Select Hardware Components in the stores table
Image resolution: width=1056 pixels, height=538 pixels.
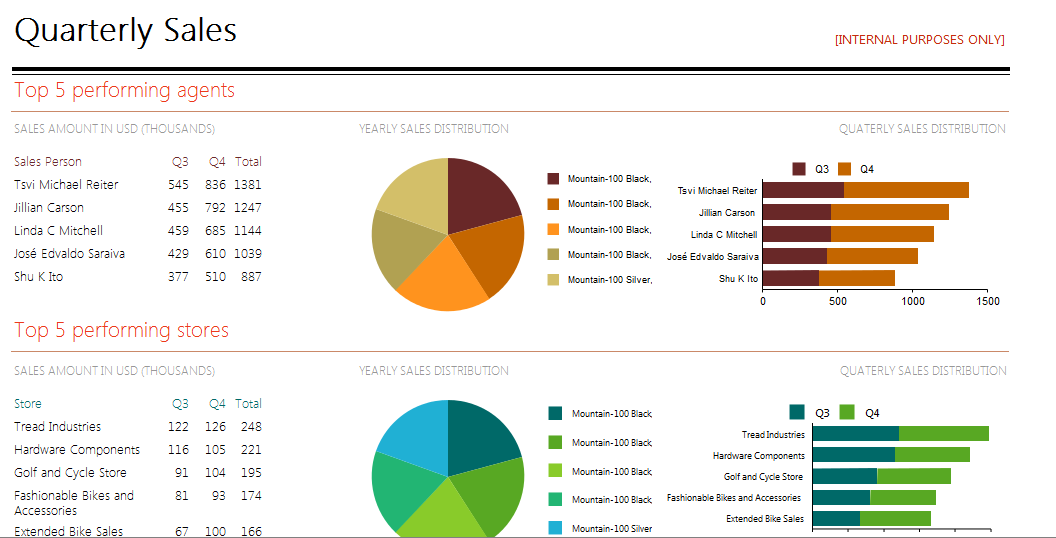click(x=77, y=449)
